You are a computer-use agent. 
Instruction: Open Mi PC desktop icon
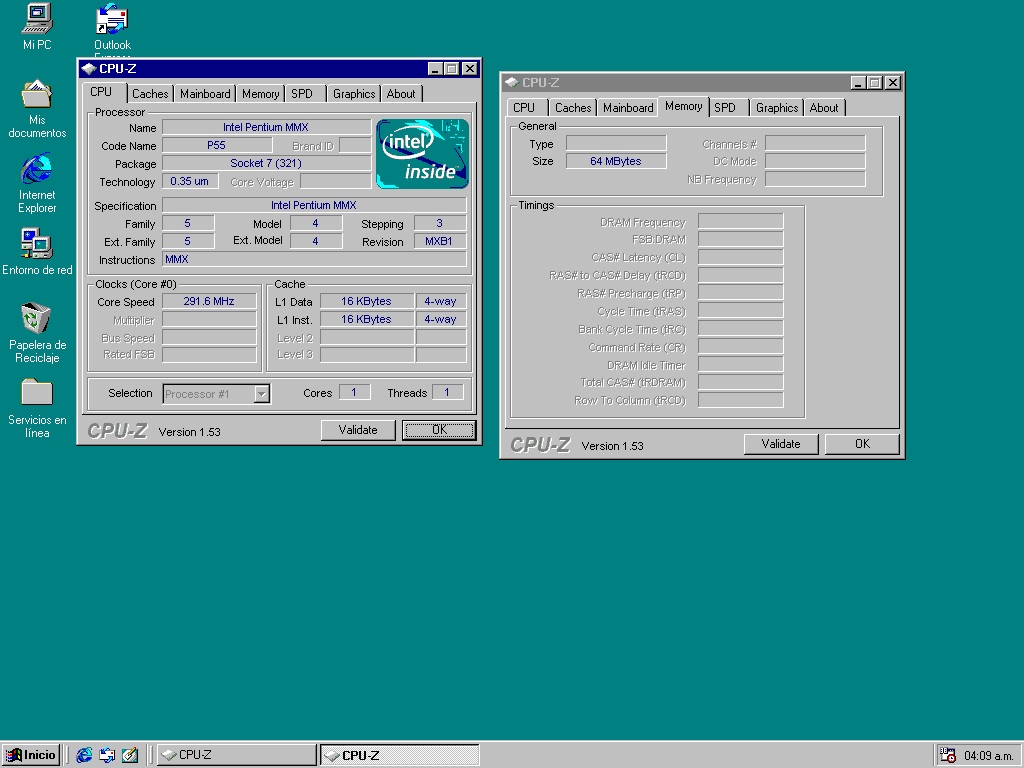(x=37, y=26)
